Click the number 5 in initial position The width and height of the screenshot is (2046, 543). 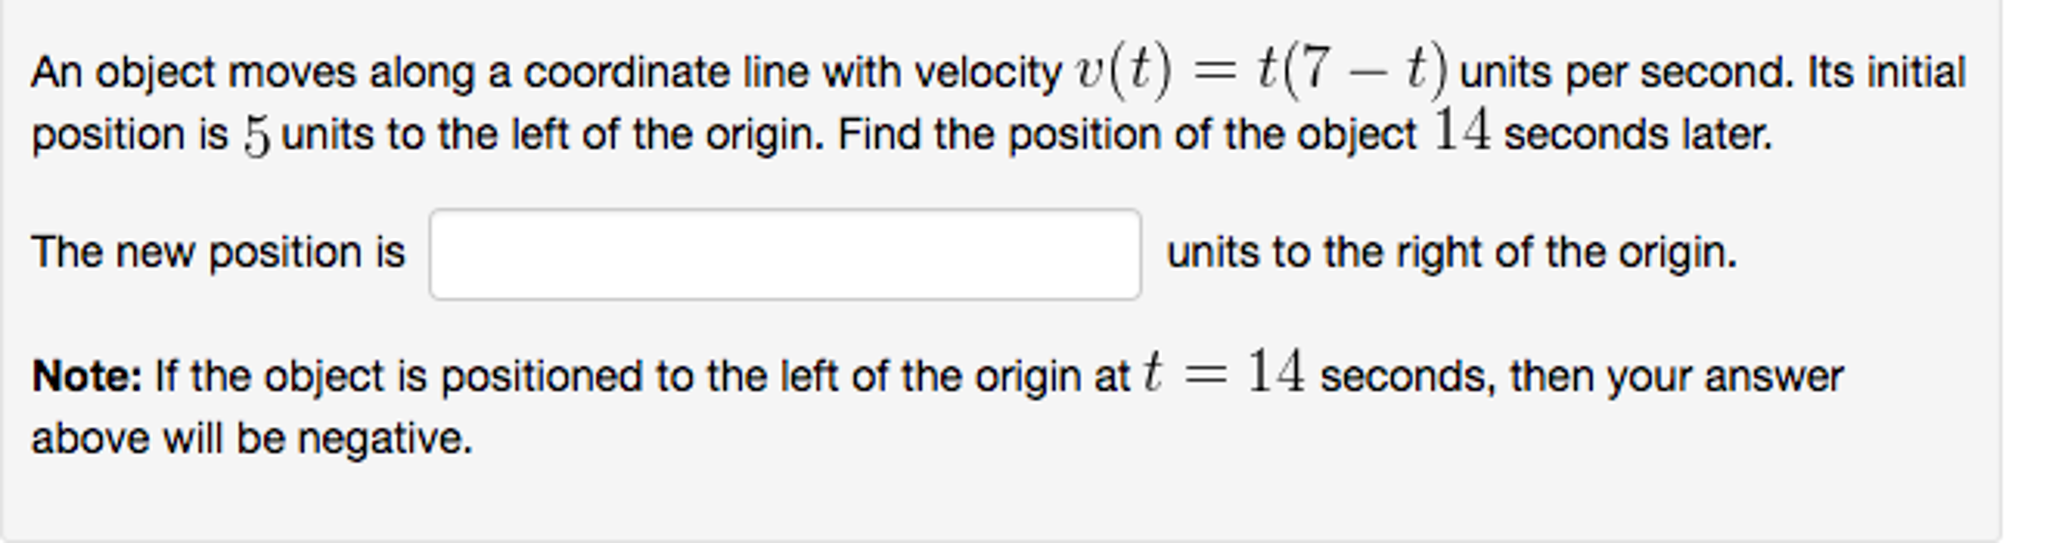coord(256,136)
